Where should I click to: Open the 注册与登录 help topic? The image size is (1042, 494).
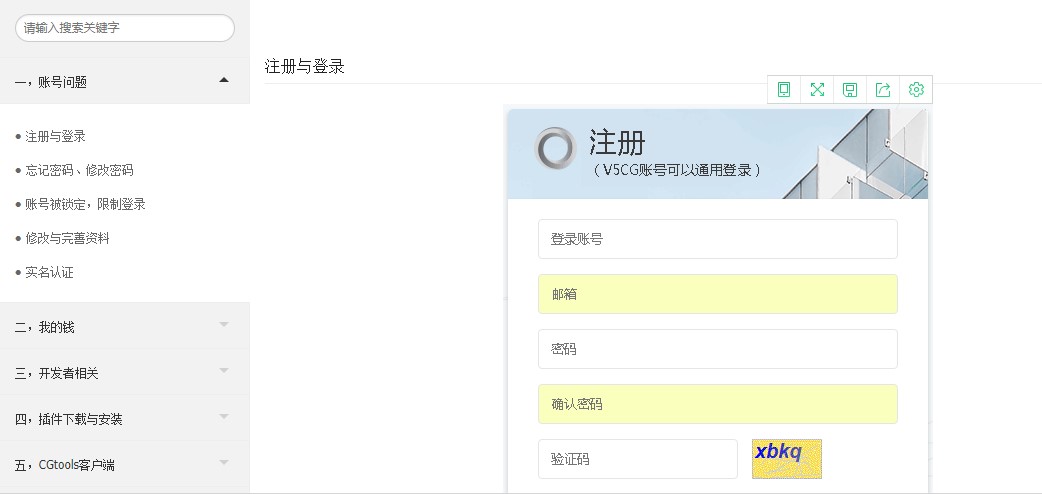[55, 136]
